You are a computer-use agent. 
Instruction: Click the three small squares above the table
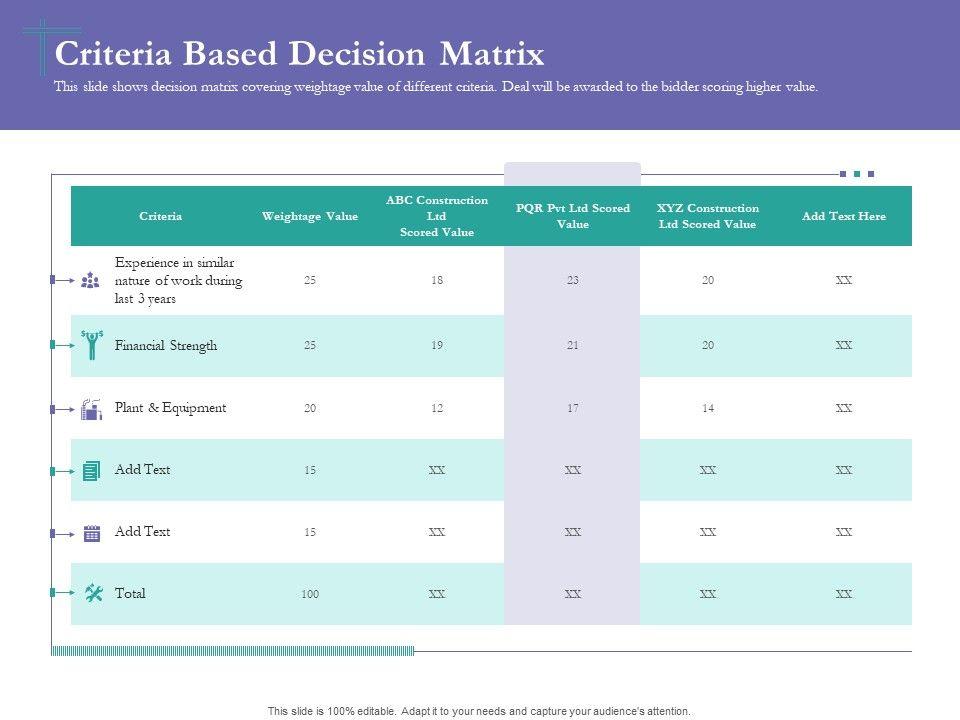click(857, 174)
